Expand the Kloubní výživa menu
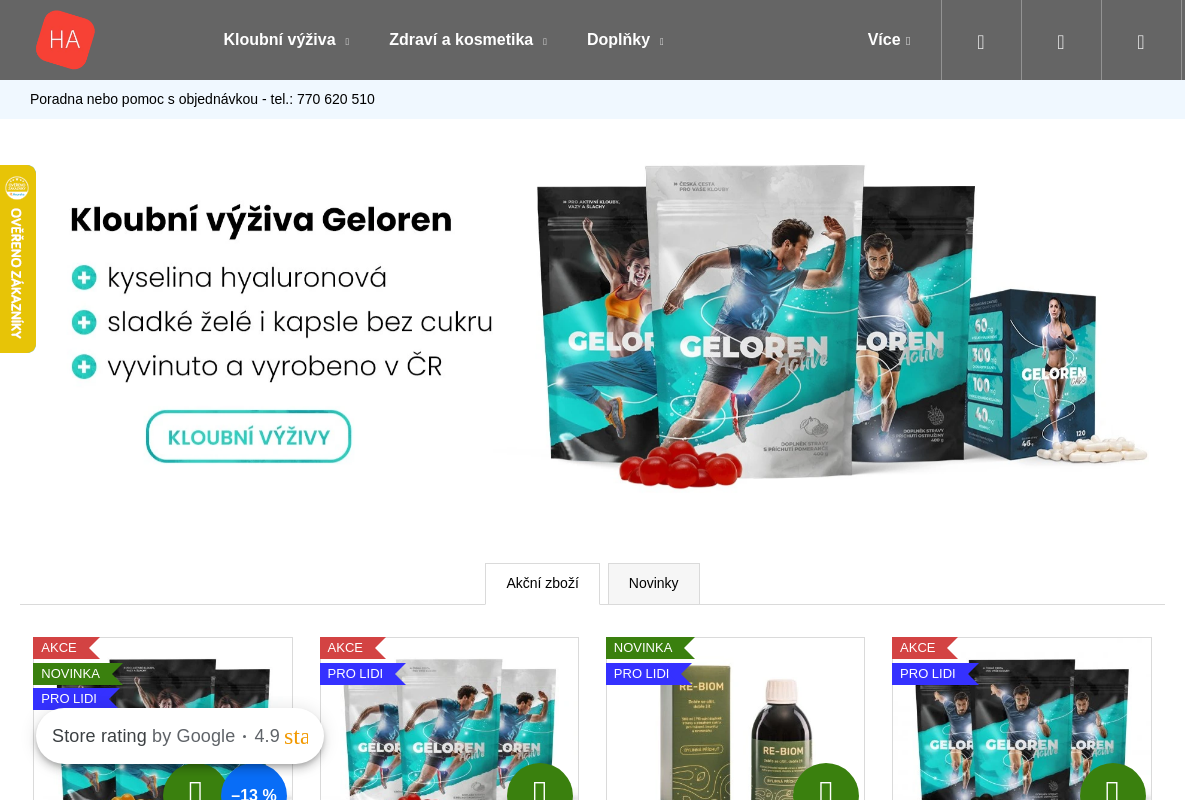Image resolution: width=1200 pixels, height=800 pixels. pos(286,40)
